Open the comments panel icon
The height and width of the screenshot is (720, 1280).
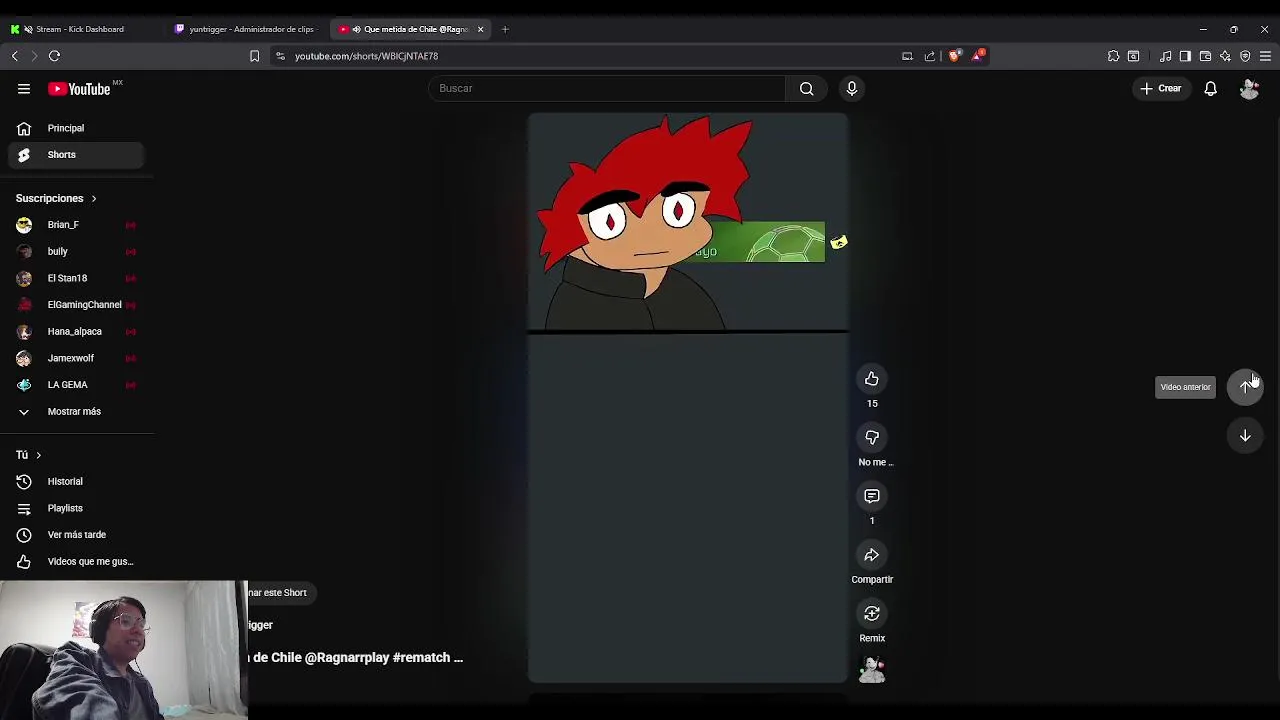point(872,496)
